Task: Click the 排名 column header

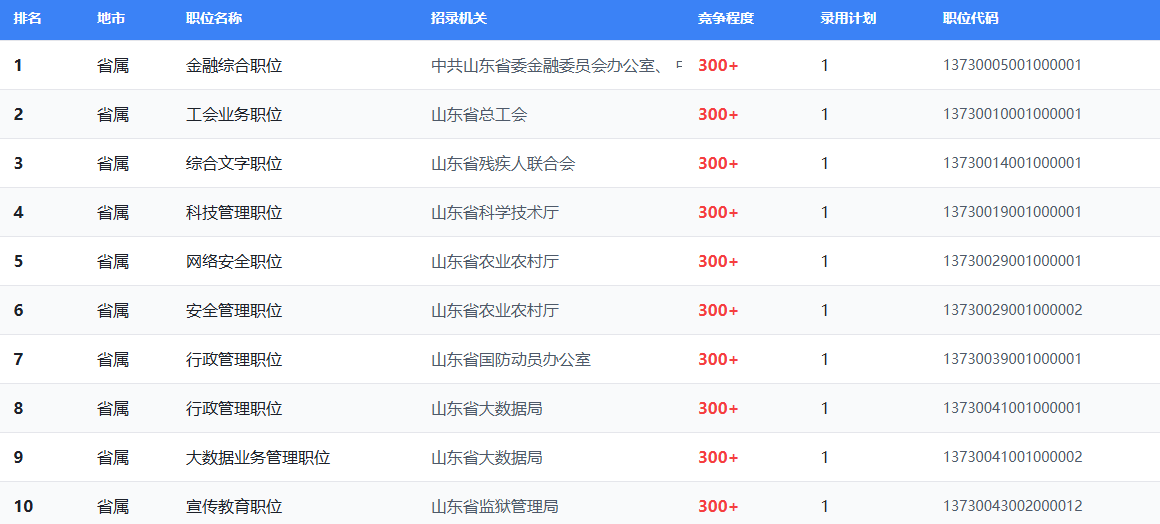Action: (28, 19)
